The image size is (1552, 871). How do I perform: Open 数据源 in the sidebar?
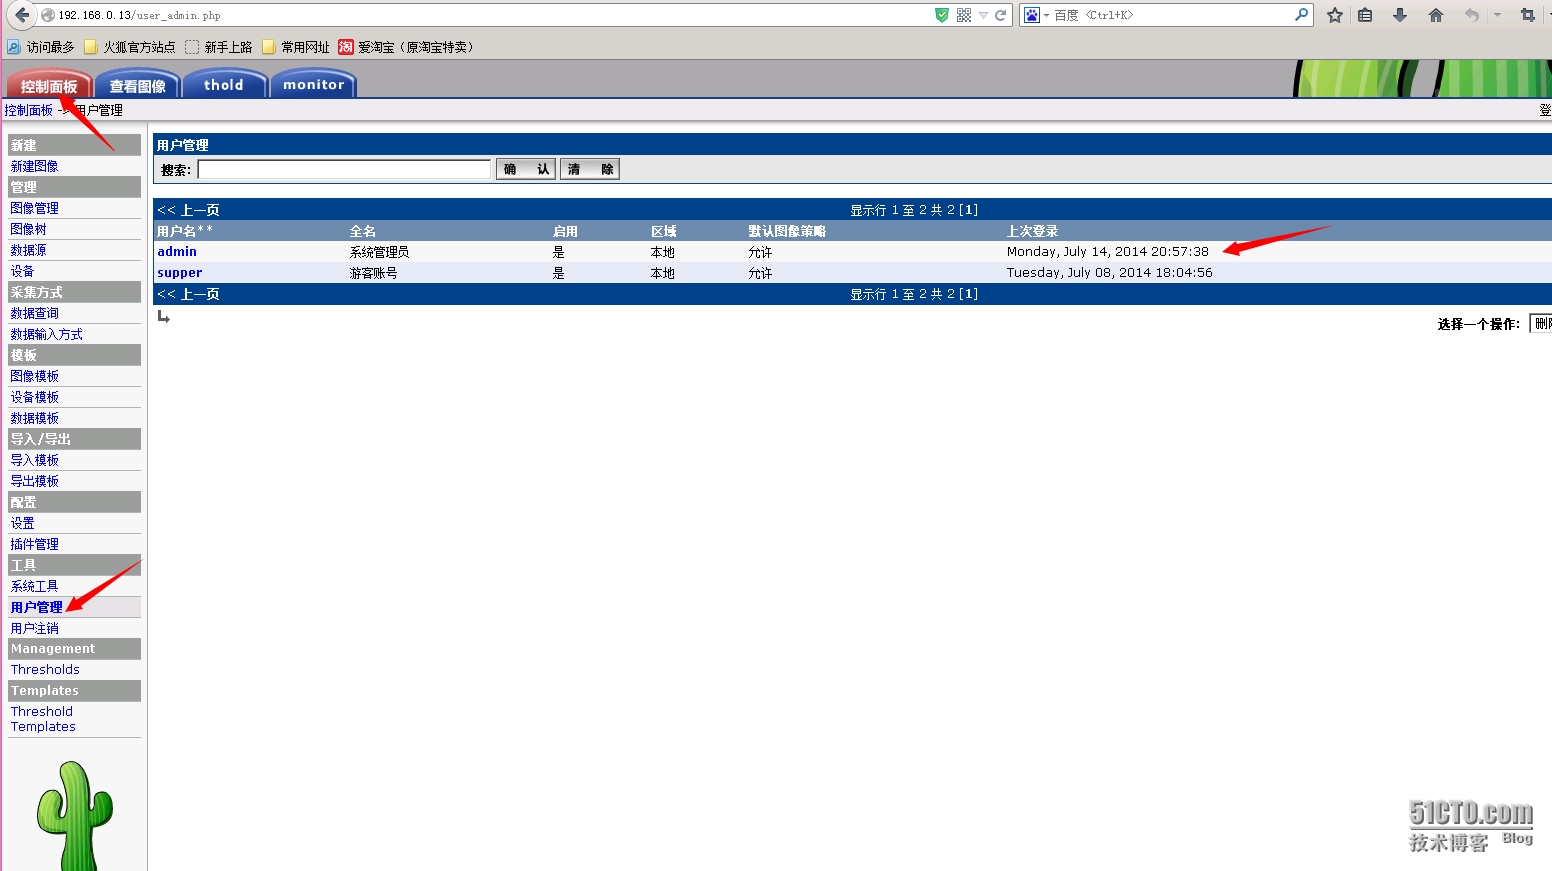coord(28,250)
